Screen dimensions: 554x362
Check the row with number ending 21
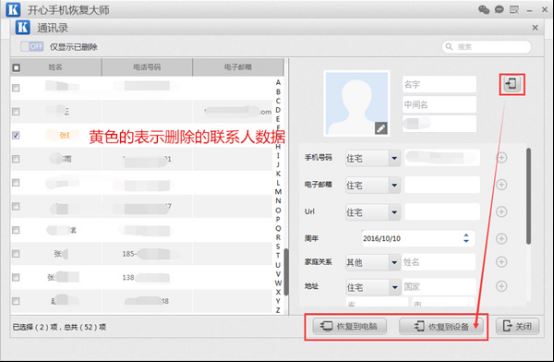coord(16,159)
